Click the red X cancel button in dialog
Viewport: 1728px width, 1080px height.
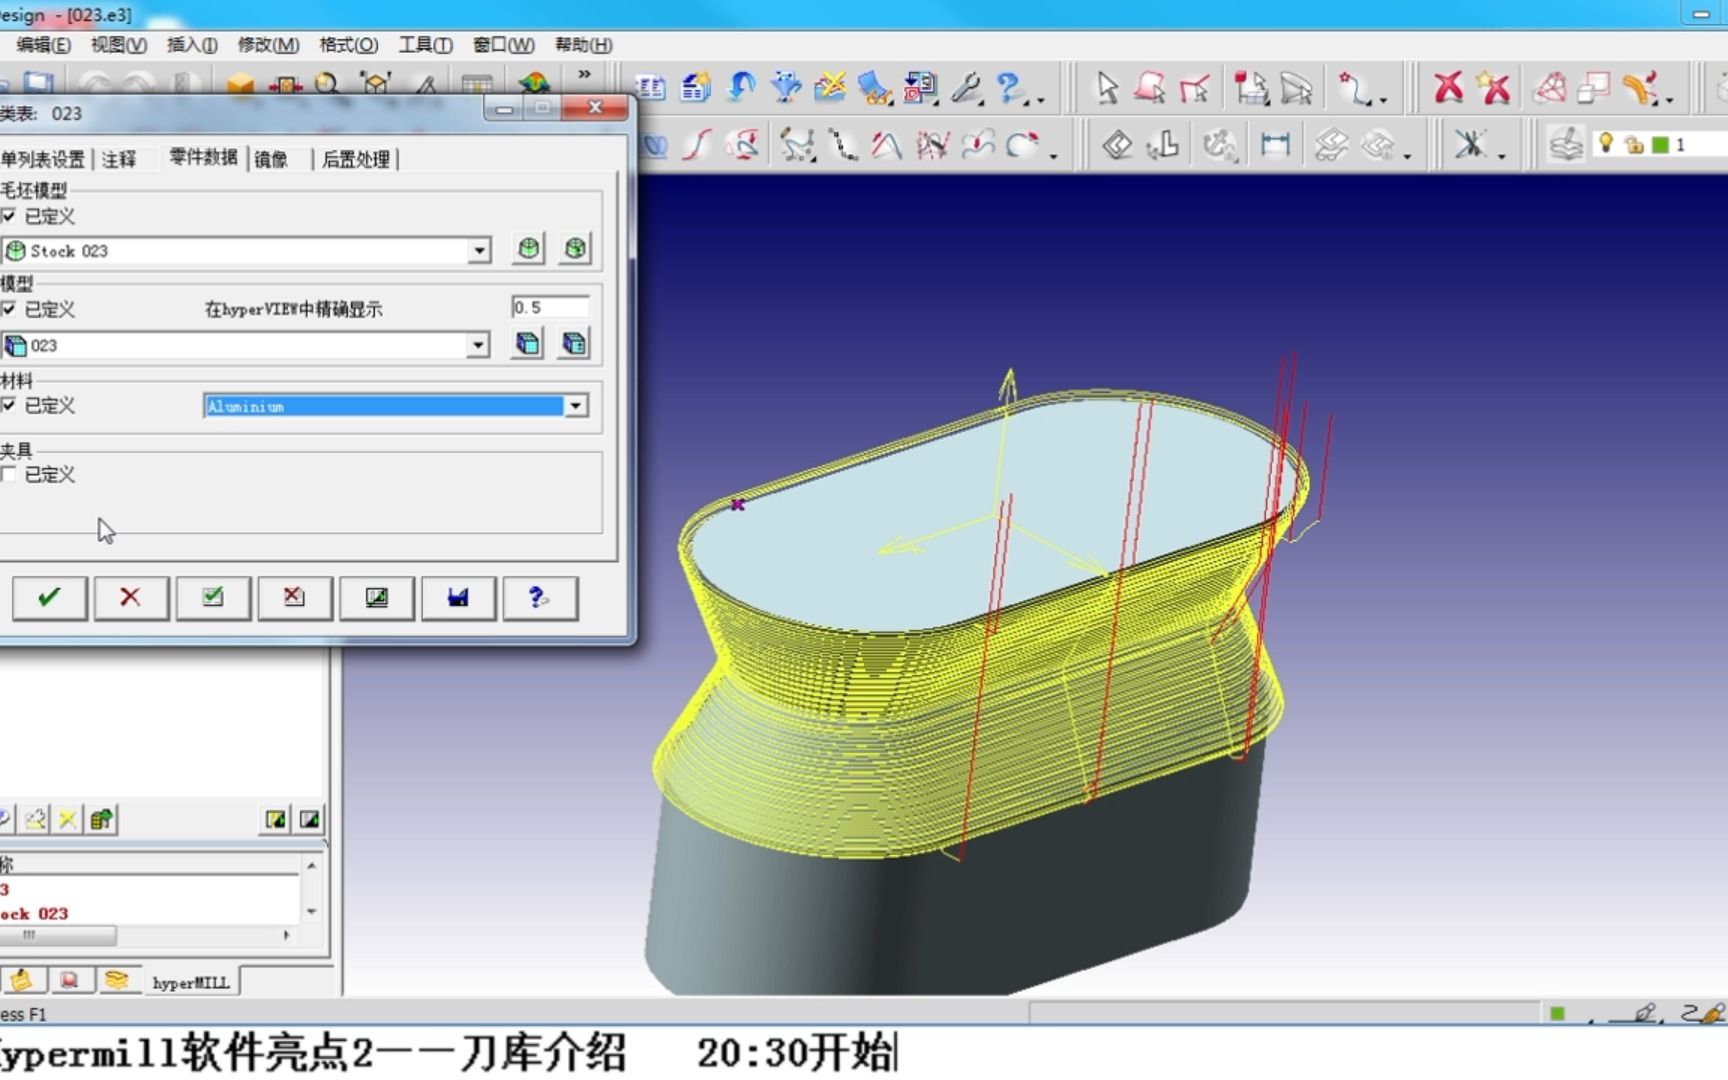[x=131, y=598]
